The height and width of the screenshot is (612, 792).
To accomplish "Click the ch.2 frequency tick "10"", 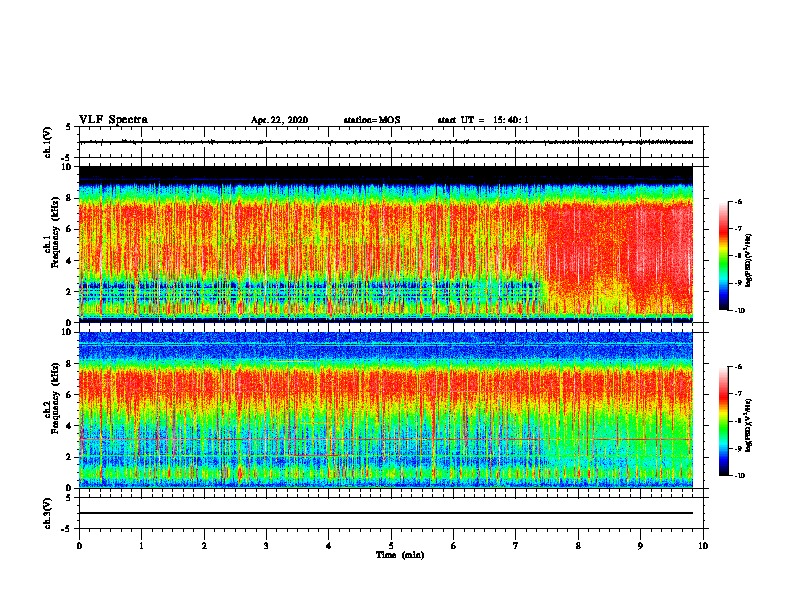I will pyautogui.click(x=66, y=332).
